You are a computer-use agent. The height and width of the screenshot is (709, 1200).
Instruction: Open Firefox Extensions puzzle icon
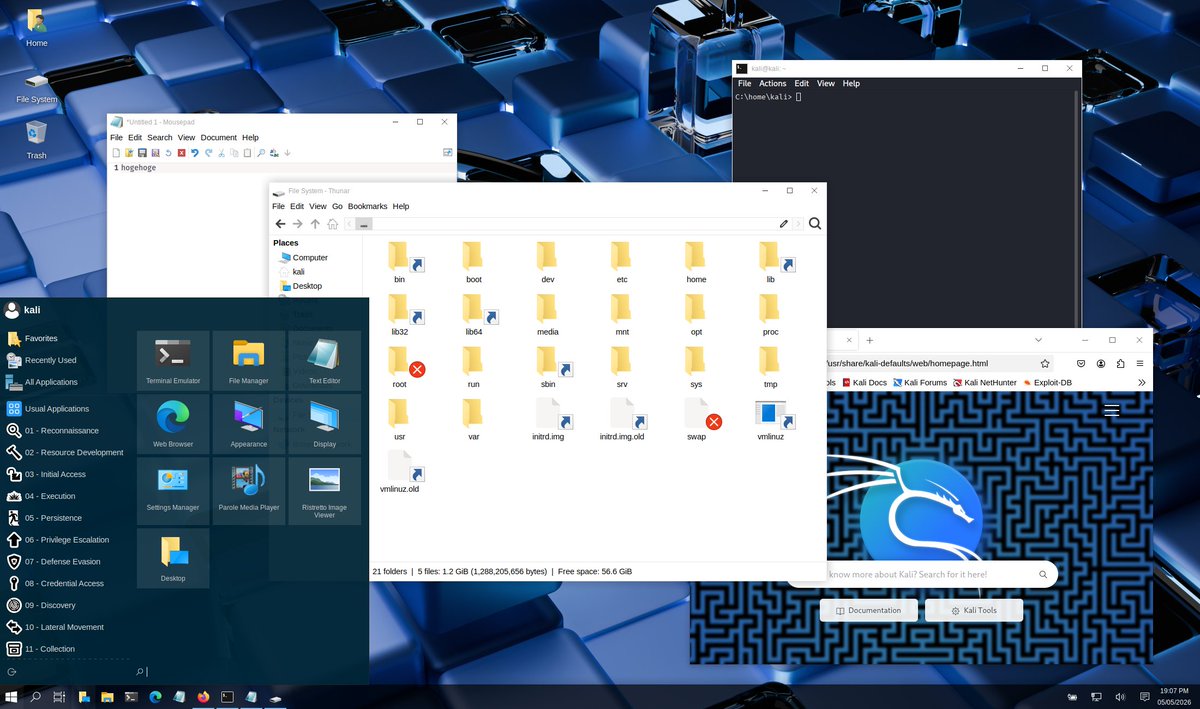point(1121,364)
